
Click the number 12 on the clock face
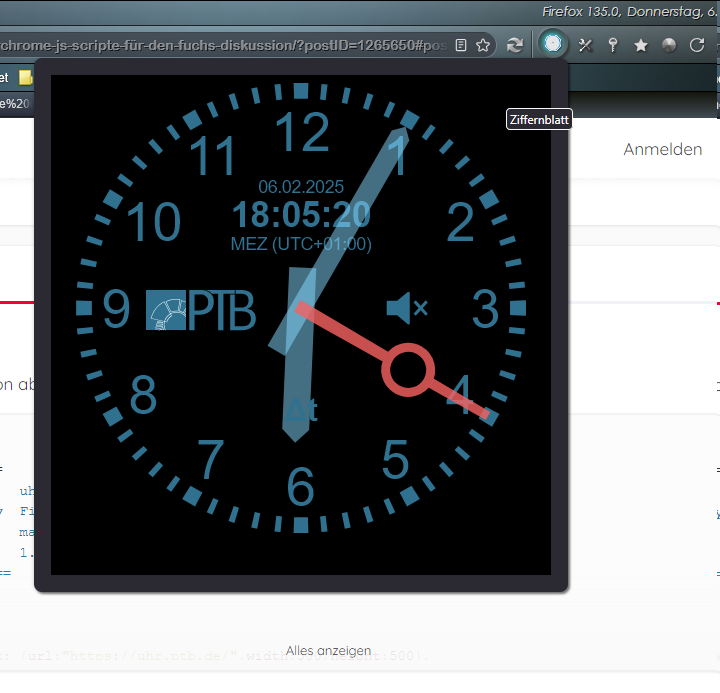301,131
